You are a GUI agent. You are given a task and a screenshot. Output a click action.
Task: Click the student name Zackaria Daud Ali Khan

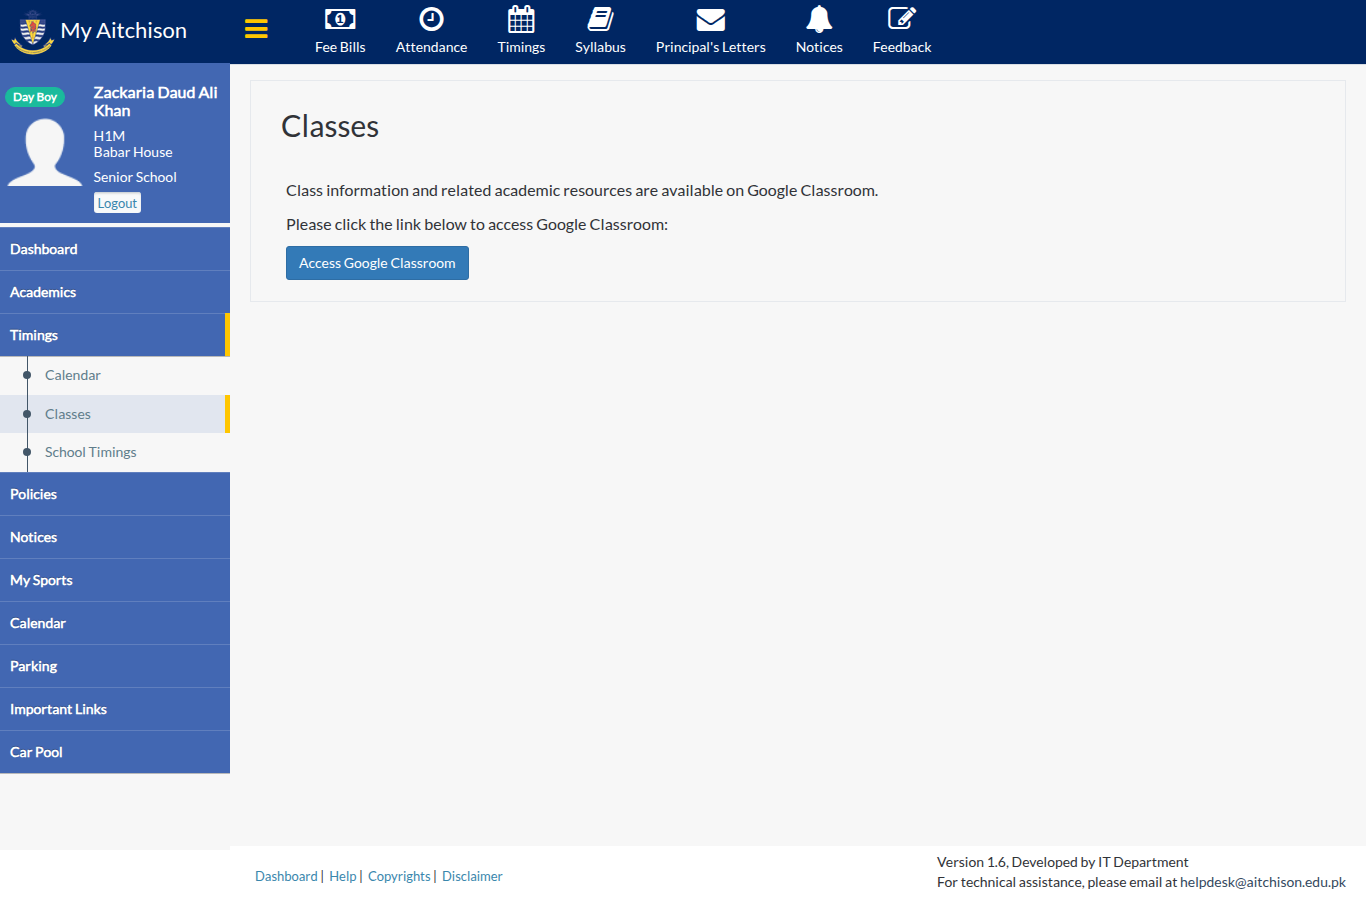[156, 102]
